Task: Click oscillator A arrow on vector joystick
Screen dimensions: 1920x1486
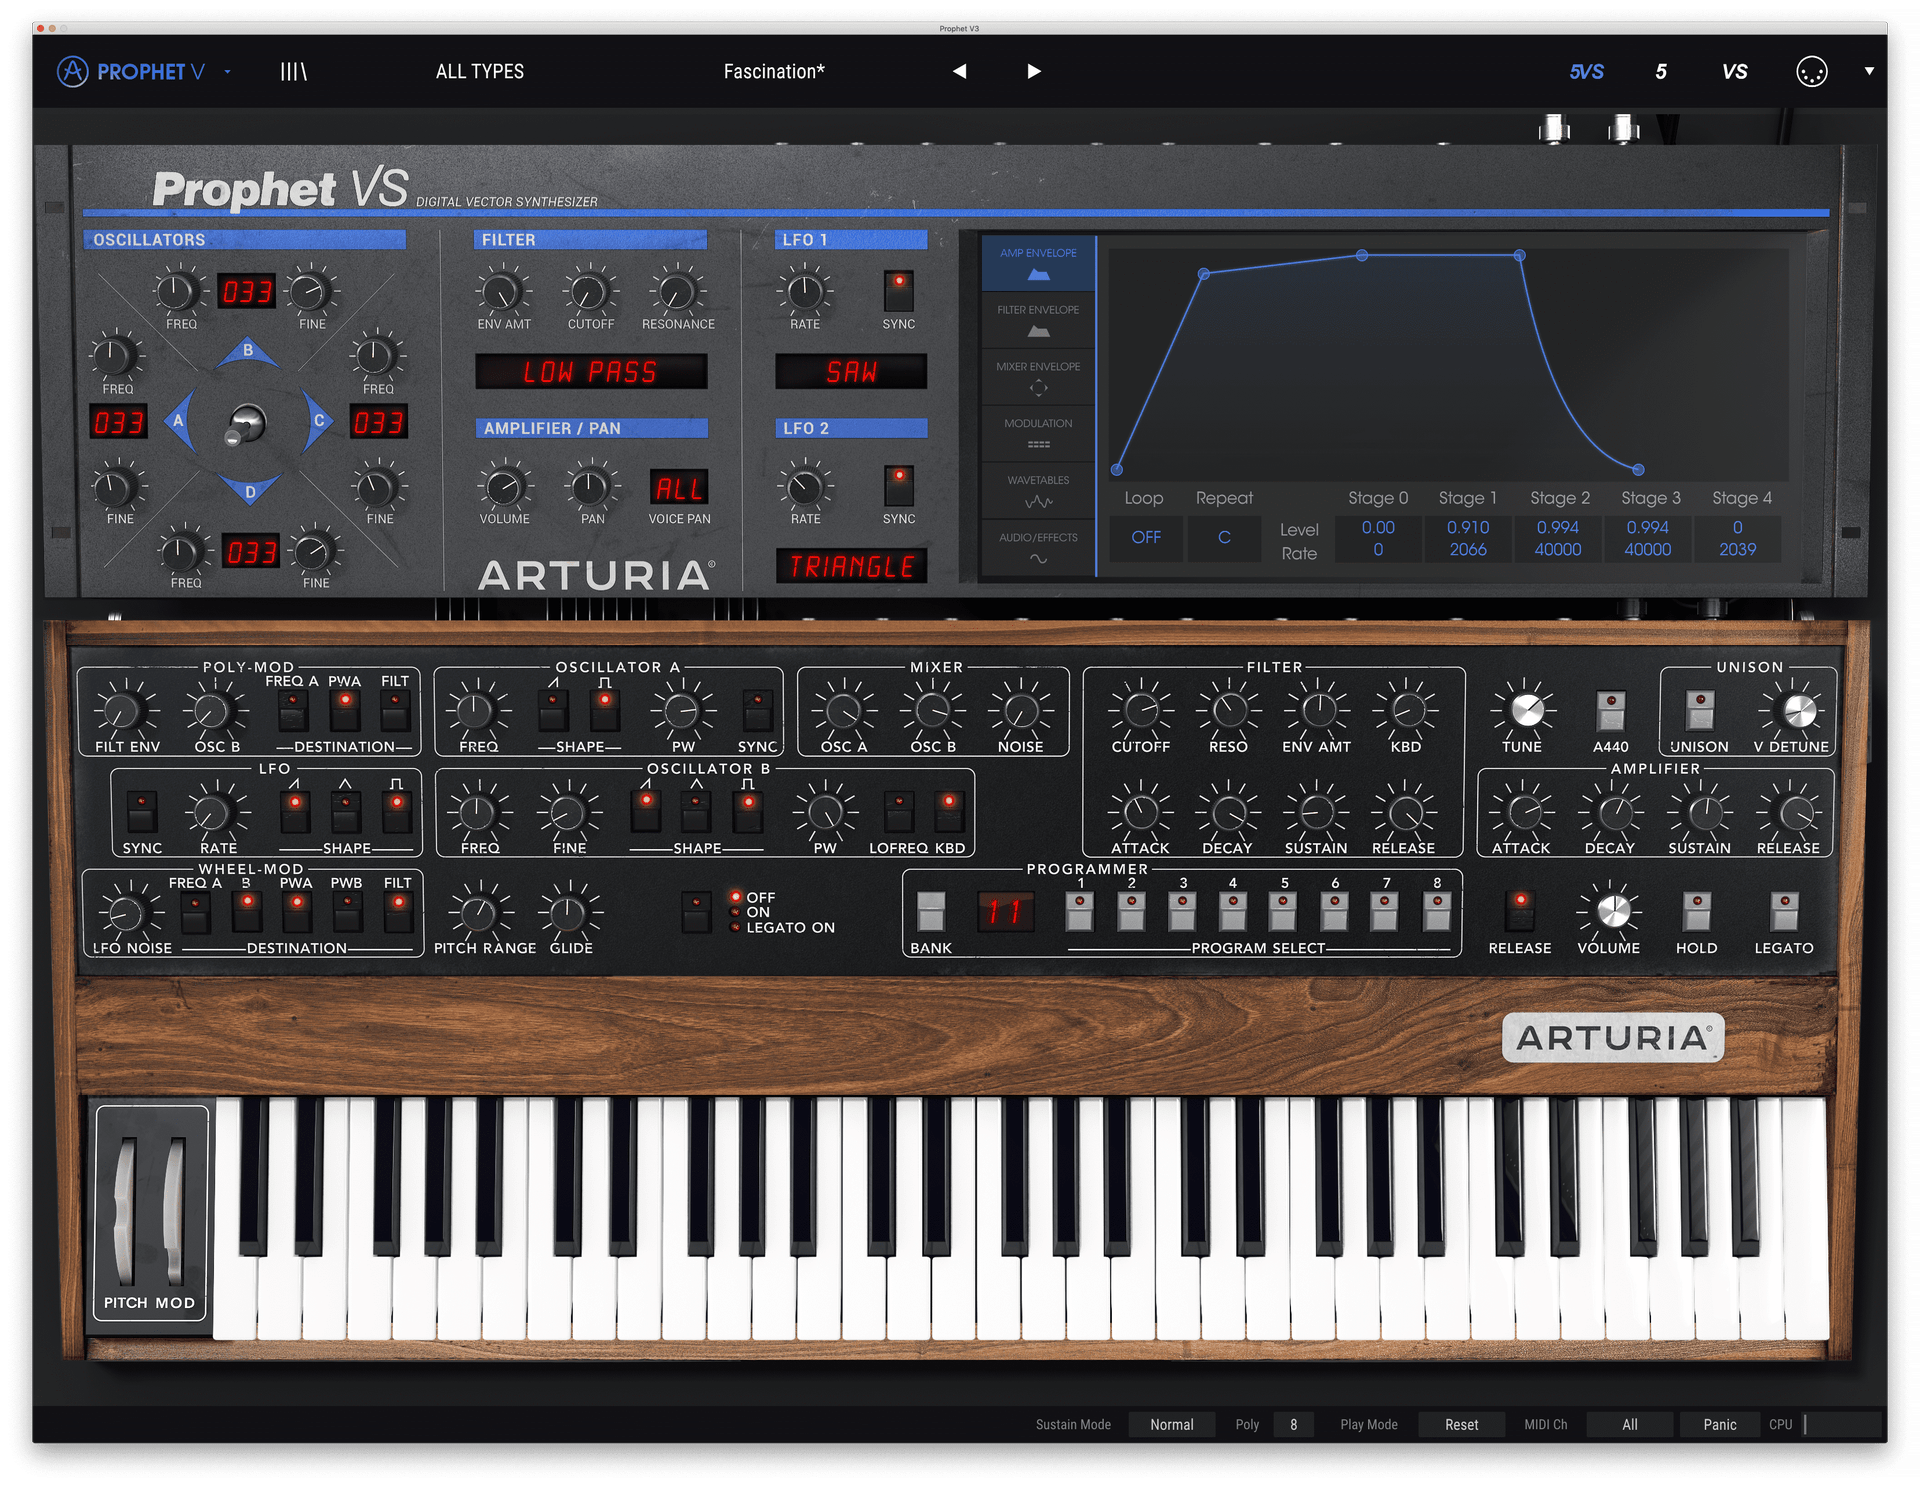Action: (178, 421)
